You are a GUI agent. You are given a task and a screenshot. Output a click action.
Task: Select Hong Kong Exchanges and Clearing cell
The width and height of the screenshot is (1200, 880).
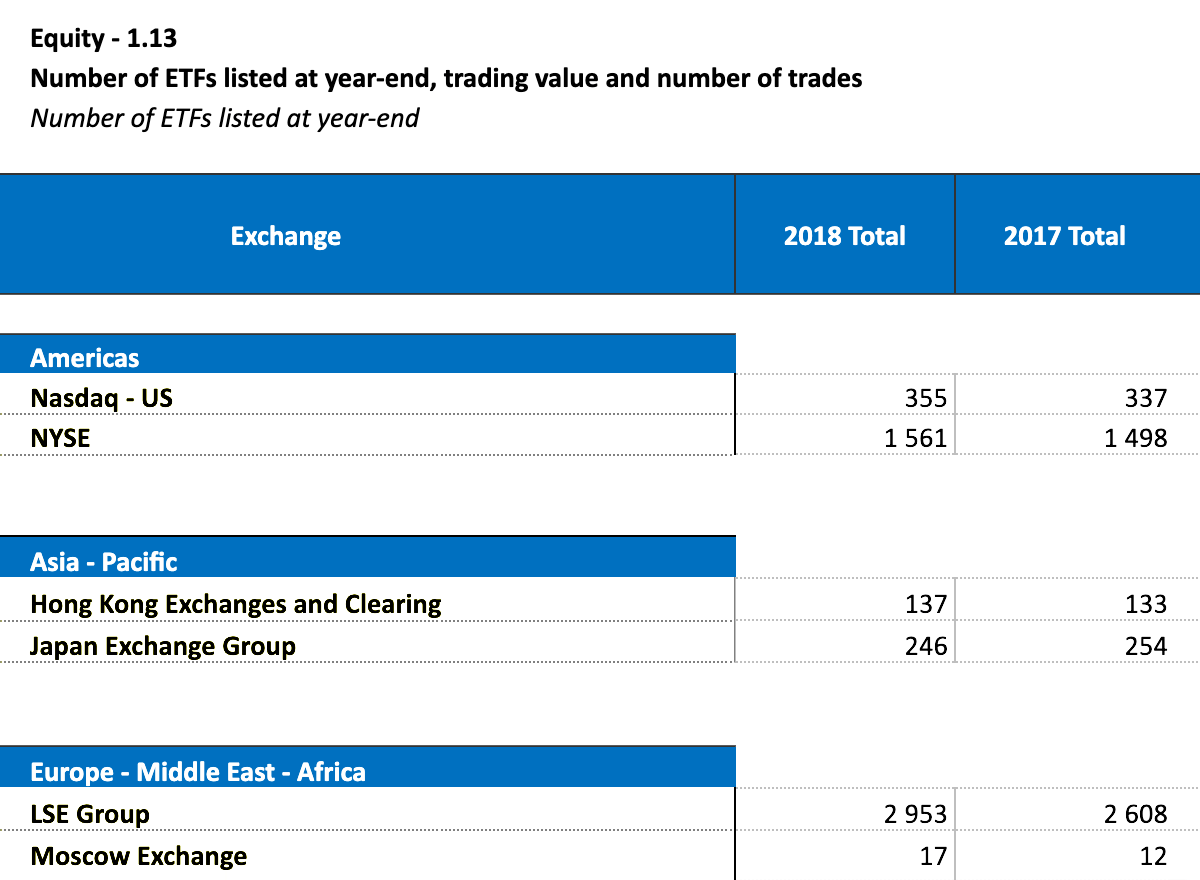[x=236, y=604]
